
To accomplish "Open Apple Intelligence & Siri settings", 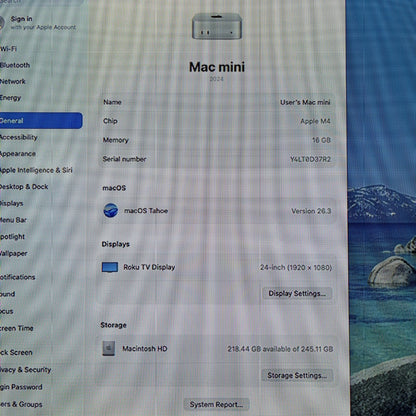I will coord(36,170).
